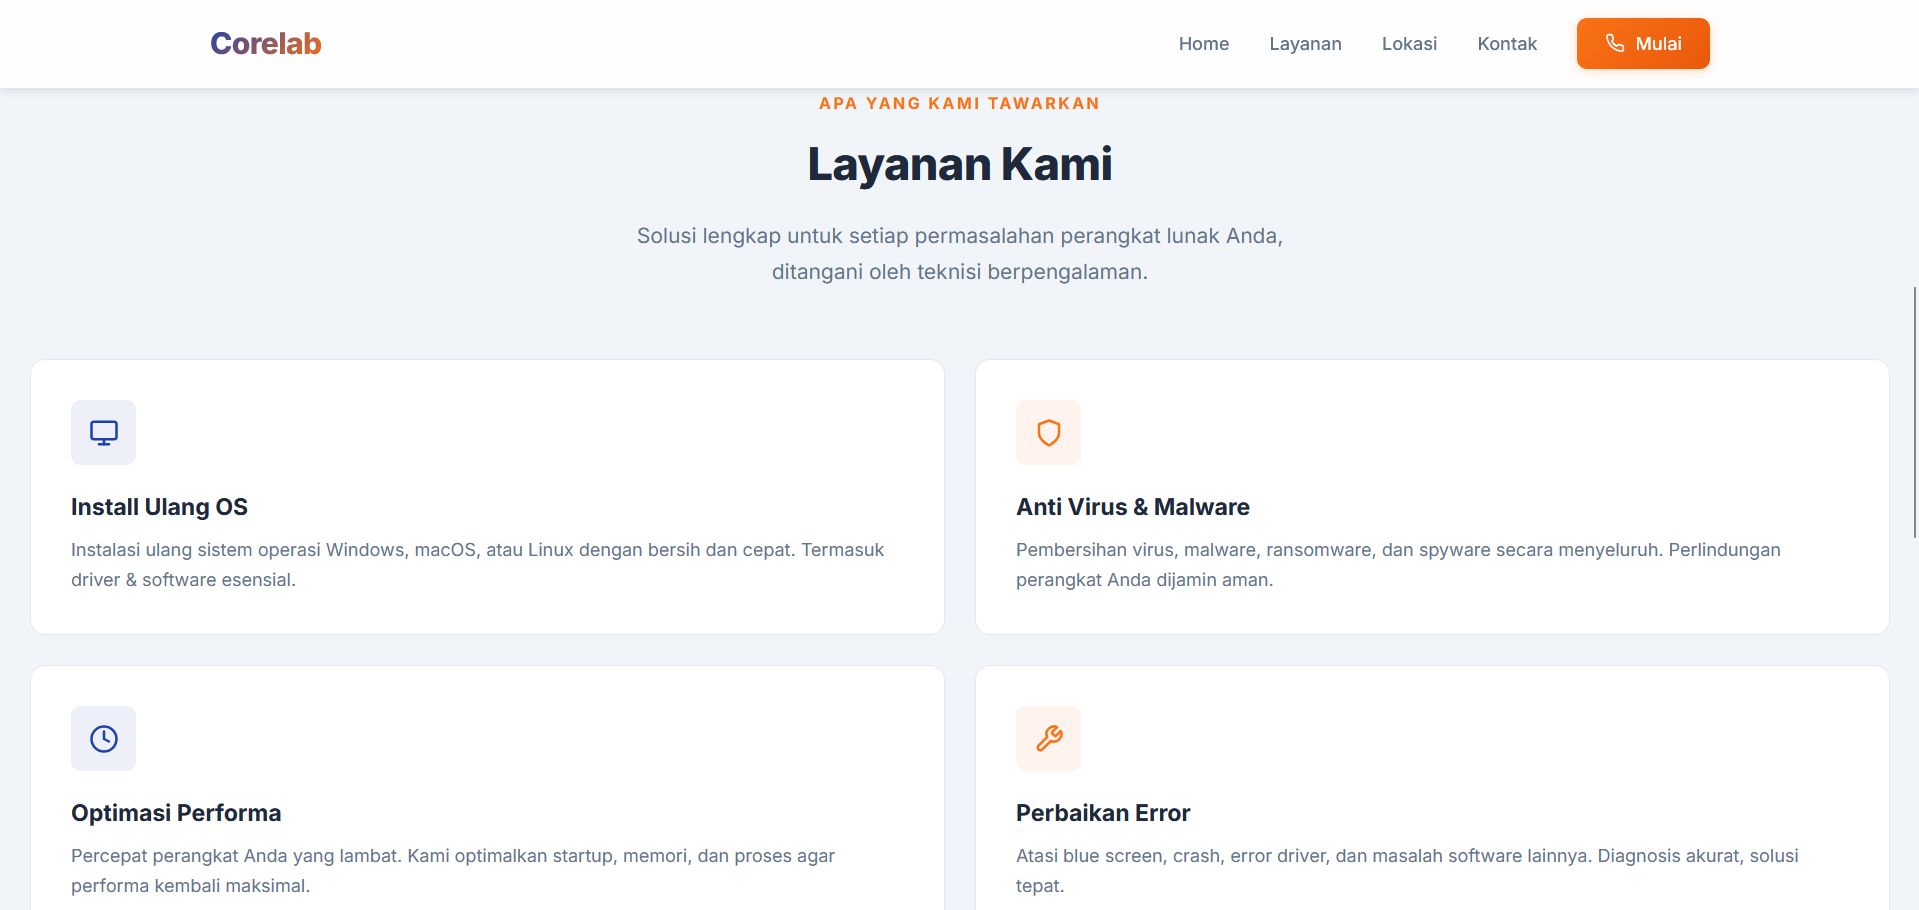Click the description starting 'Atasi blue screen'
The width and height of the screenshot is (1919, 910).
tap(1407, 871)
